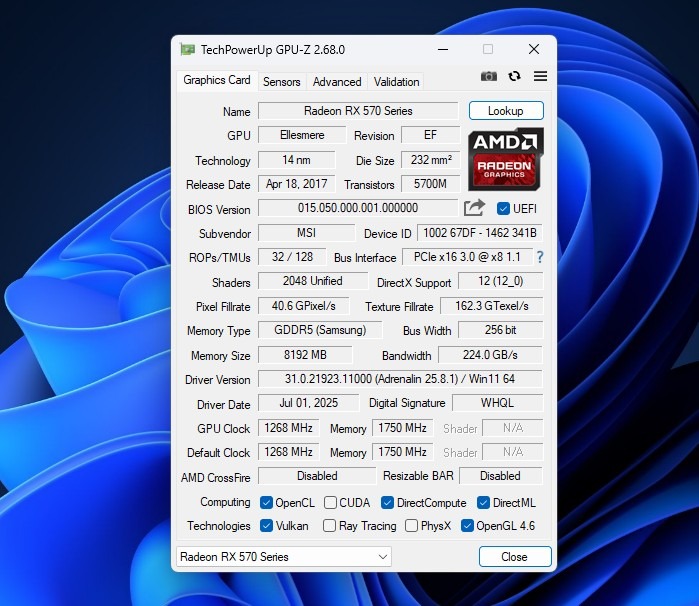Select the Bus Width value 256 bit
Image resolution: width=699 pixels, height=606 pixels.
click(501, 330)
